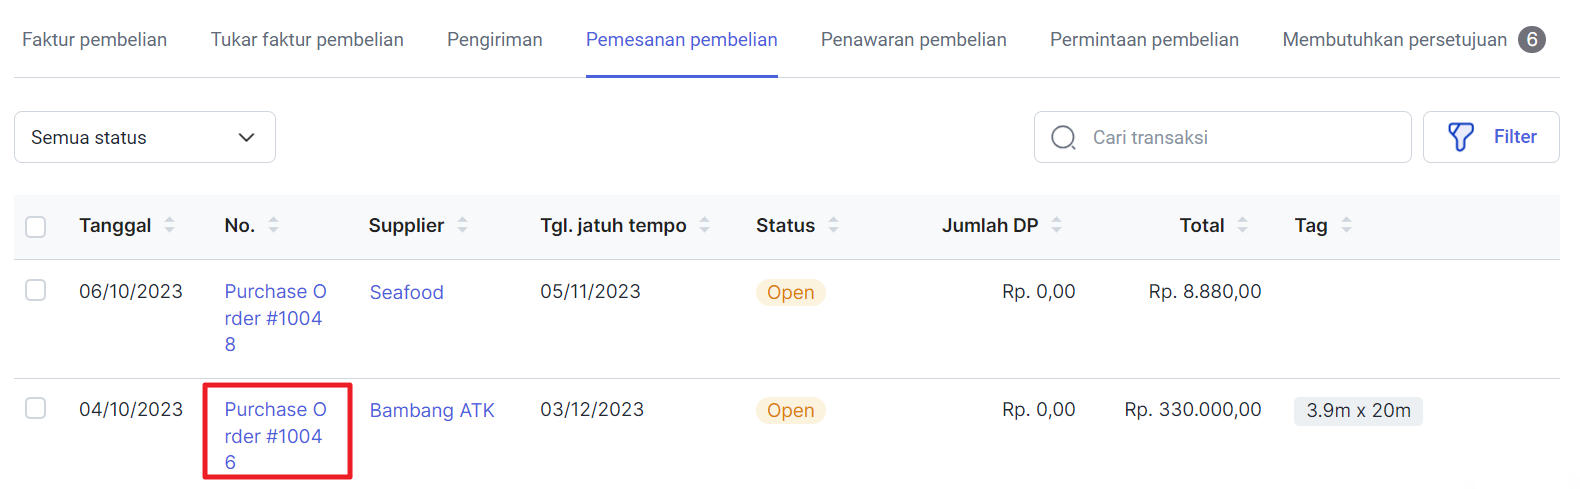Toggle the select-all header checkbox

coord(36,226)
